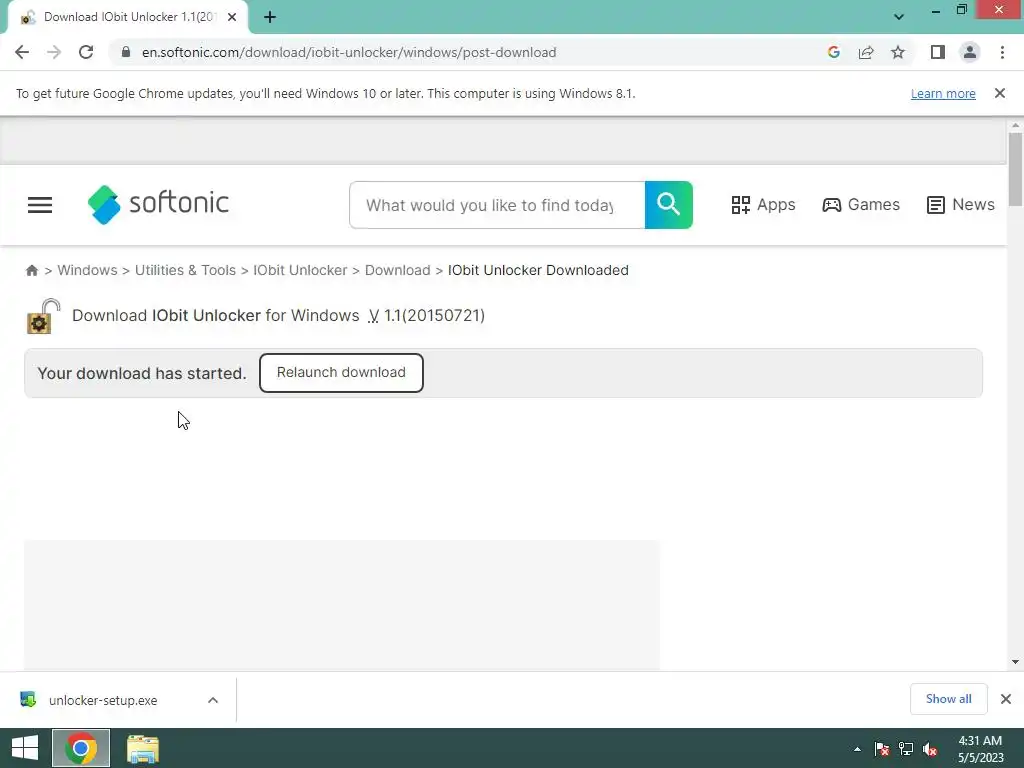Reload the current page

coord(86,52)
